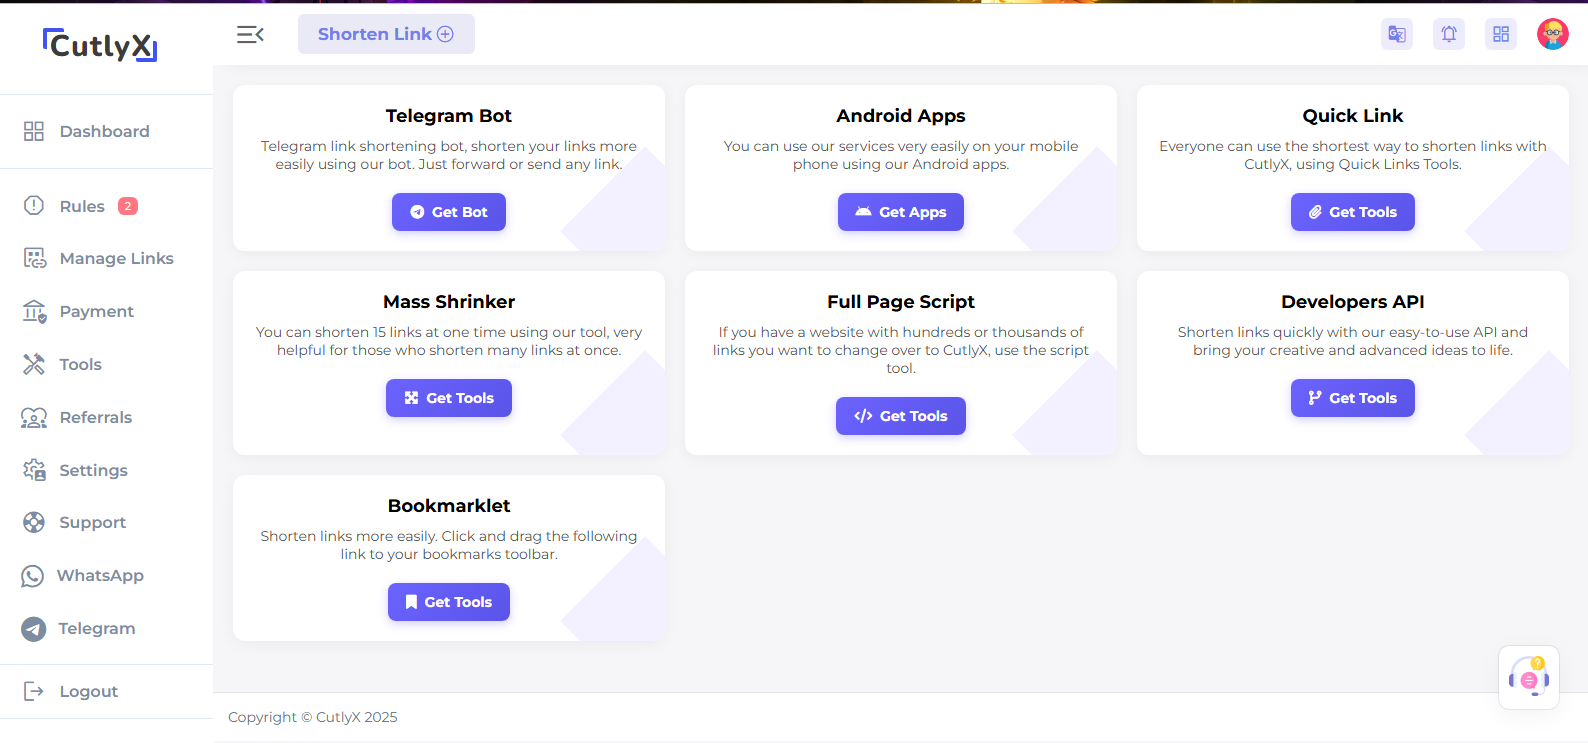Click the Logout arrow icon in sidebar
The image size is (1588, 743).
[34, 691]
